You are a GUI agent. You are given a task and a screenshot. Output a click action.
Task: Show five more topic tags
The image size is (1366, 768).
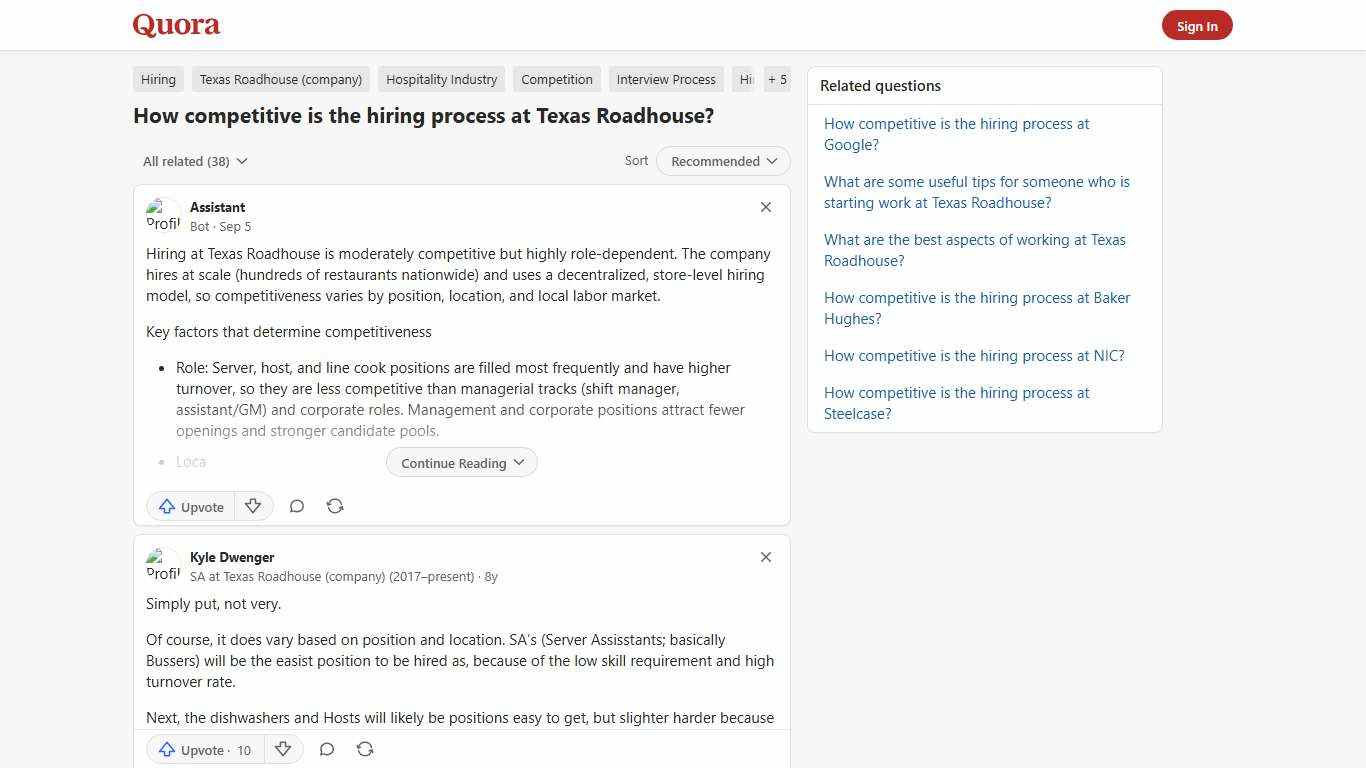point(777,79)
